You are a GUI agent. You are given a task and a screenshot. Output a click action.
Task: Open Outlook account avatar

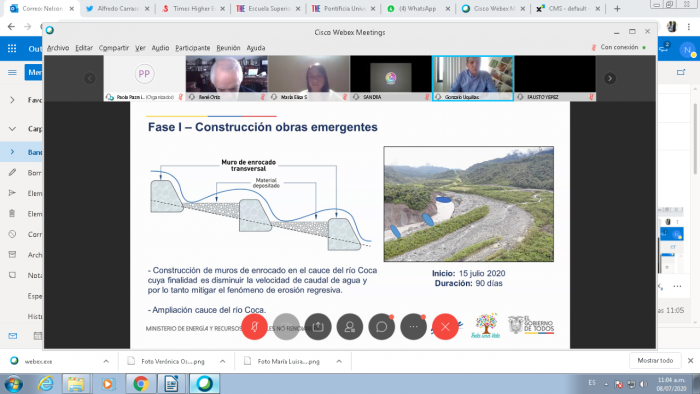(x=688, y=50)
